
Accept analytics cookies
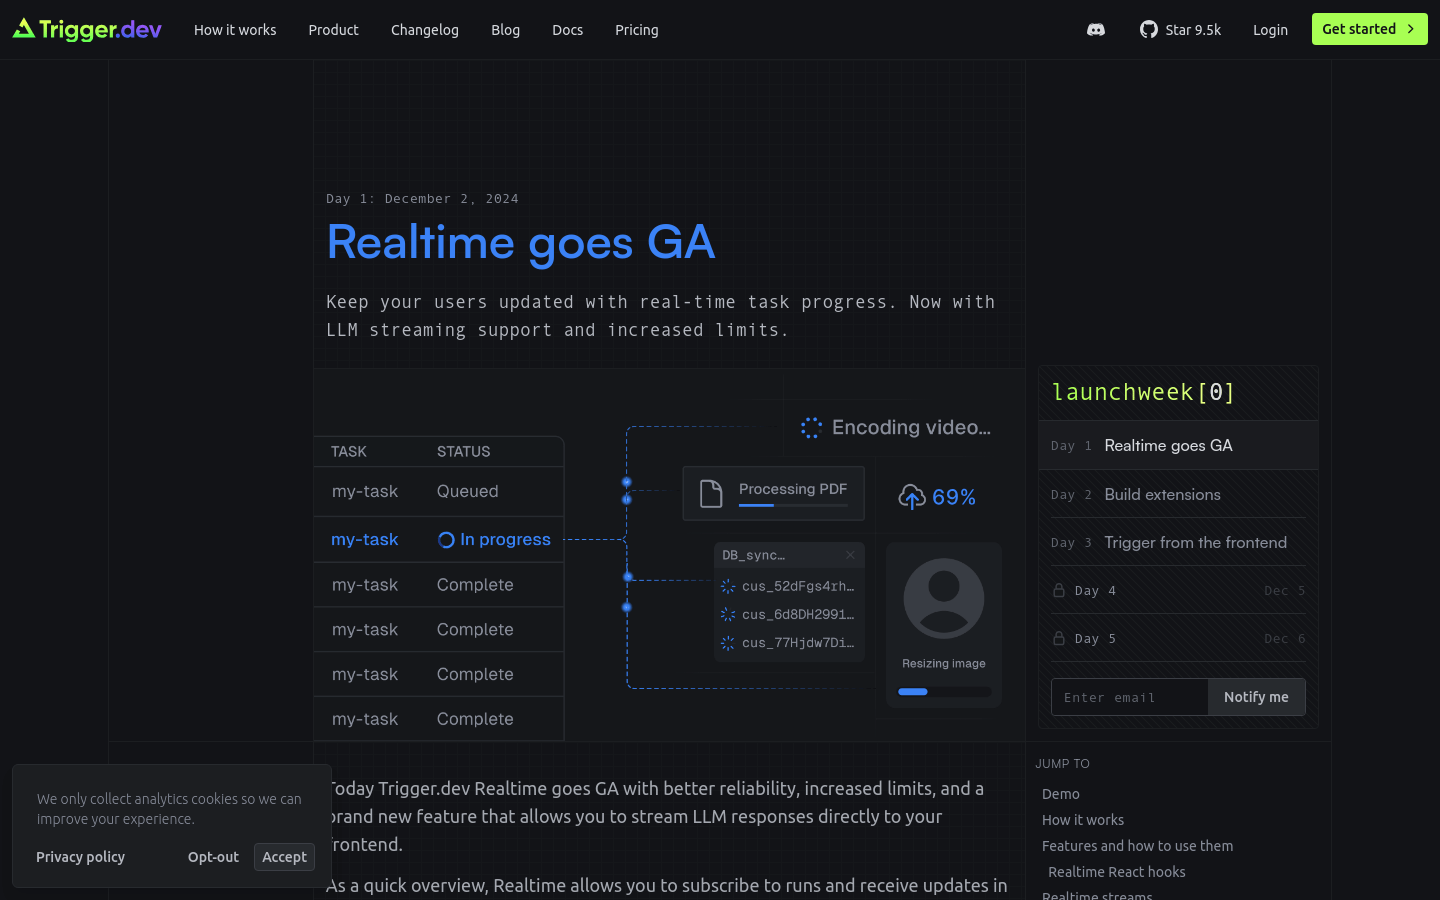pos(284,857)
